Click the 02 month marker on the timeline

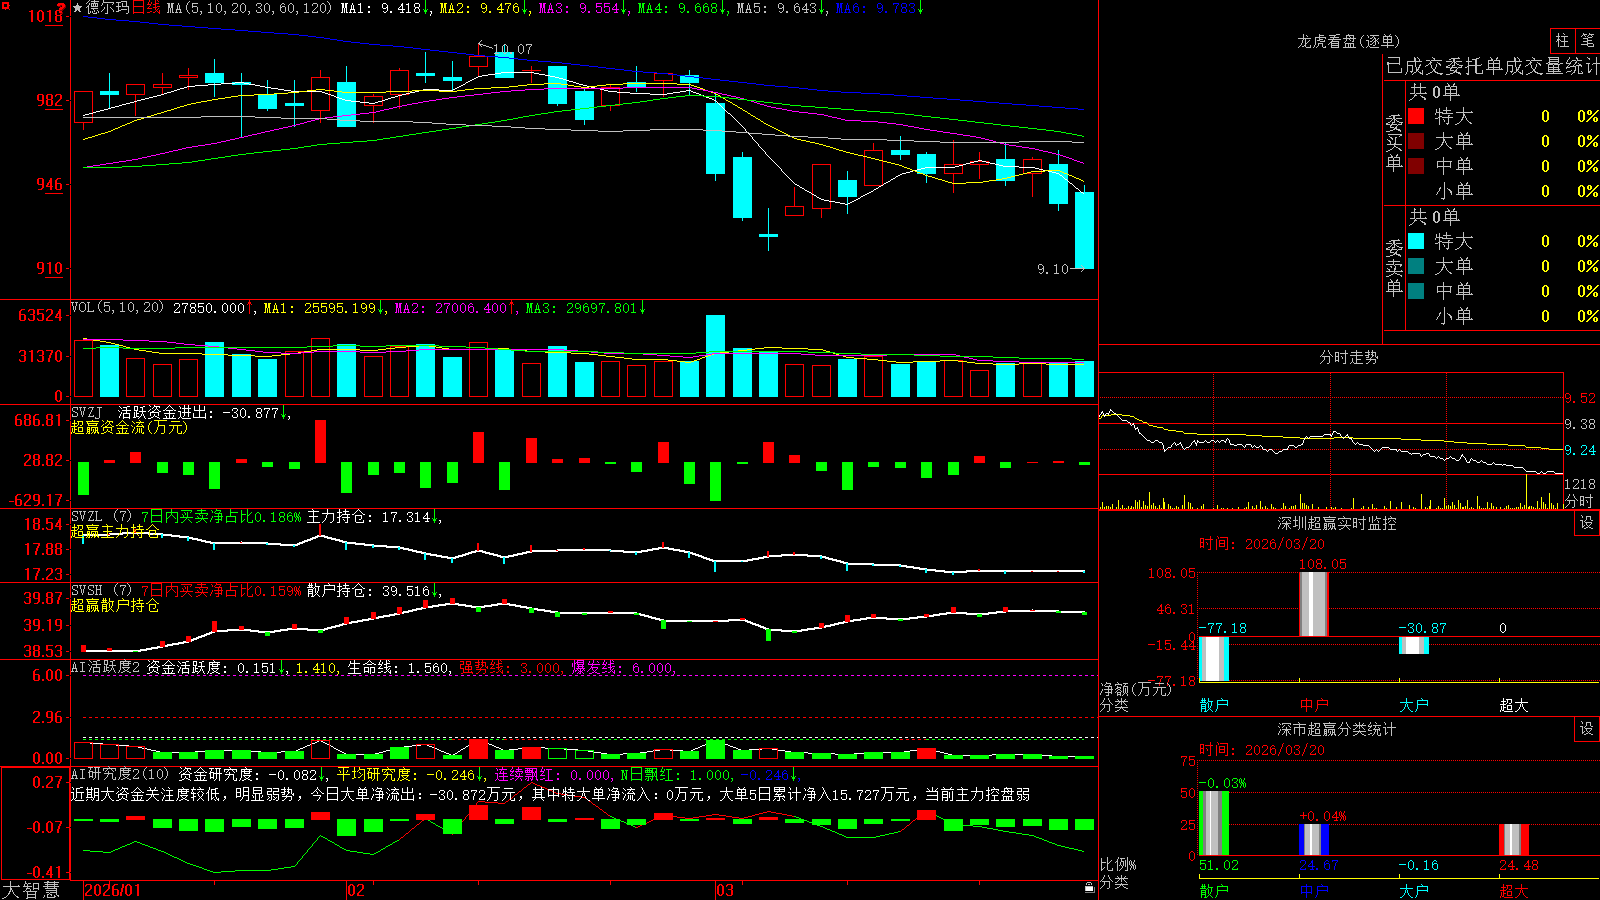(356, 890)
